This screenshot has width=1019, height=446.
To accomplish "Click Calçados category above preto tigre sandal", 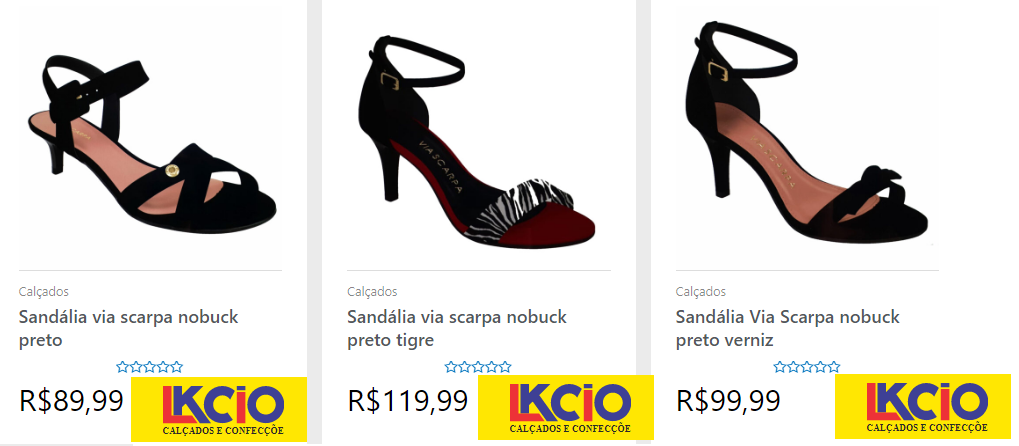I will (372, 292).
